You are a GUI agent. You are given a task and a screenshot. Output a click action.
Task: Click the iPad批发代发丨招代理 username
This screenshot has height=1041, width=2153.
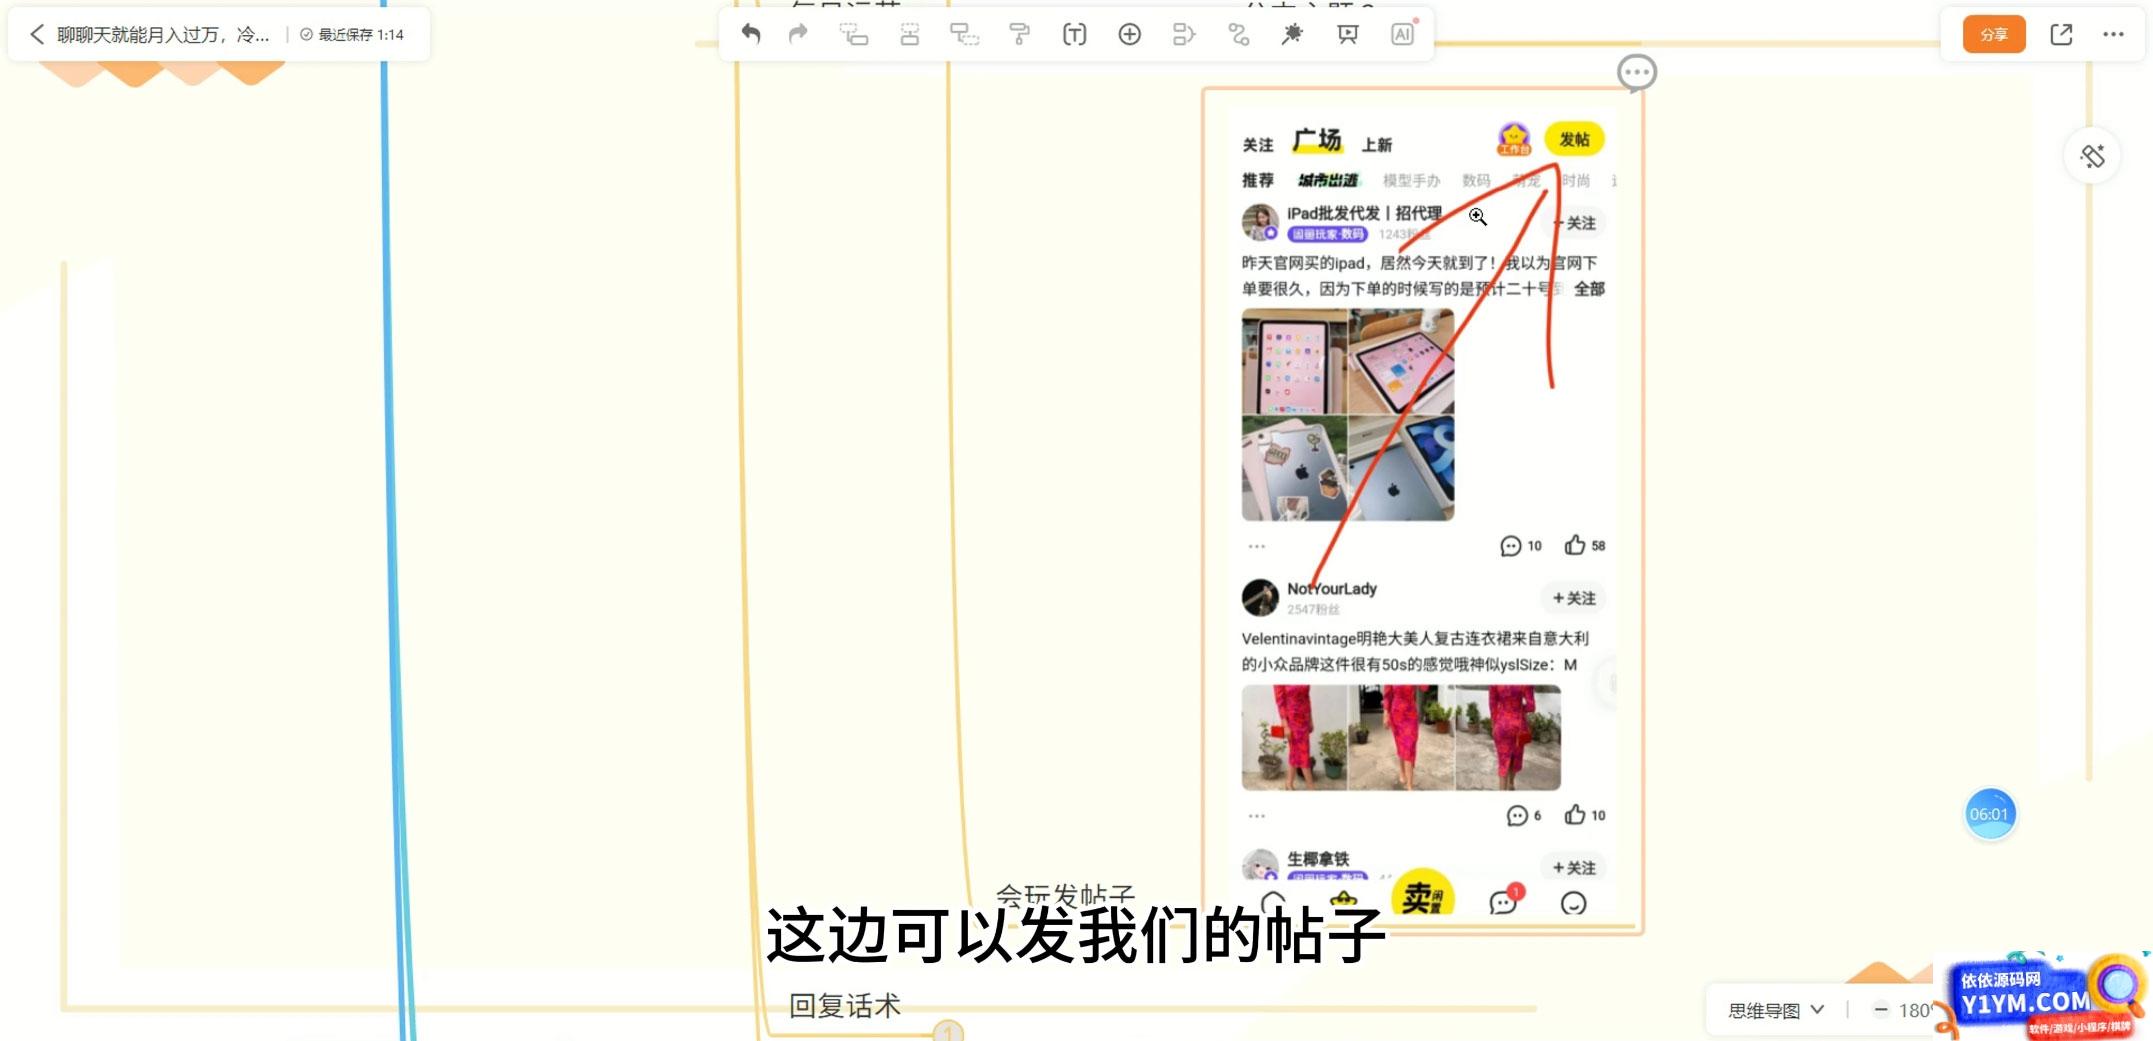coord(1364,213)
